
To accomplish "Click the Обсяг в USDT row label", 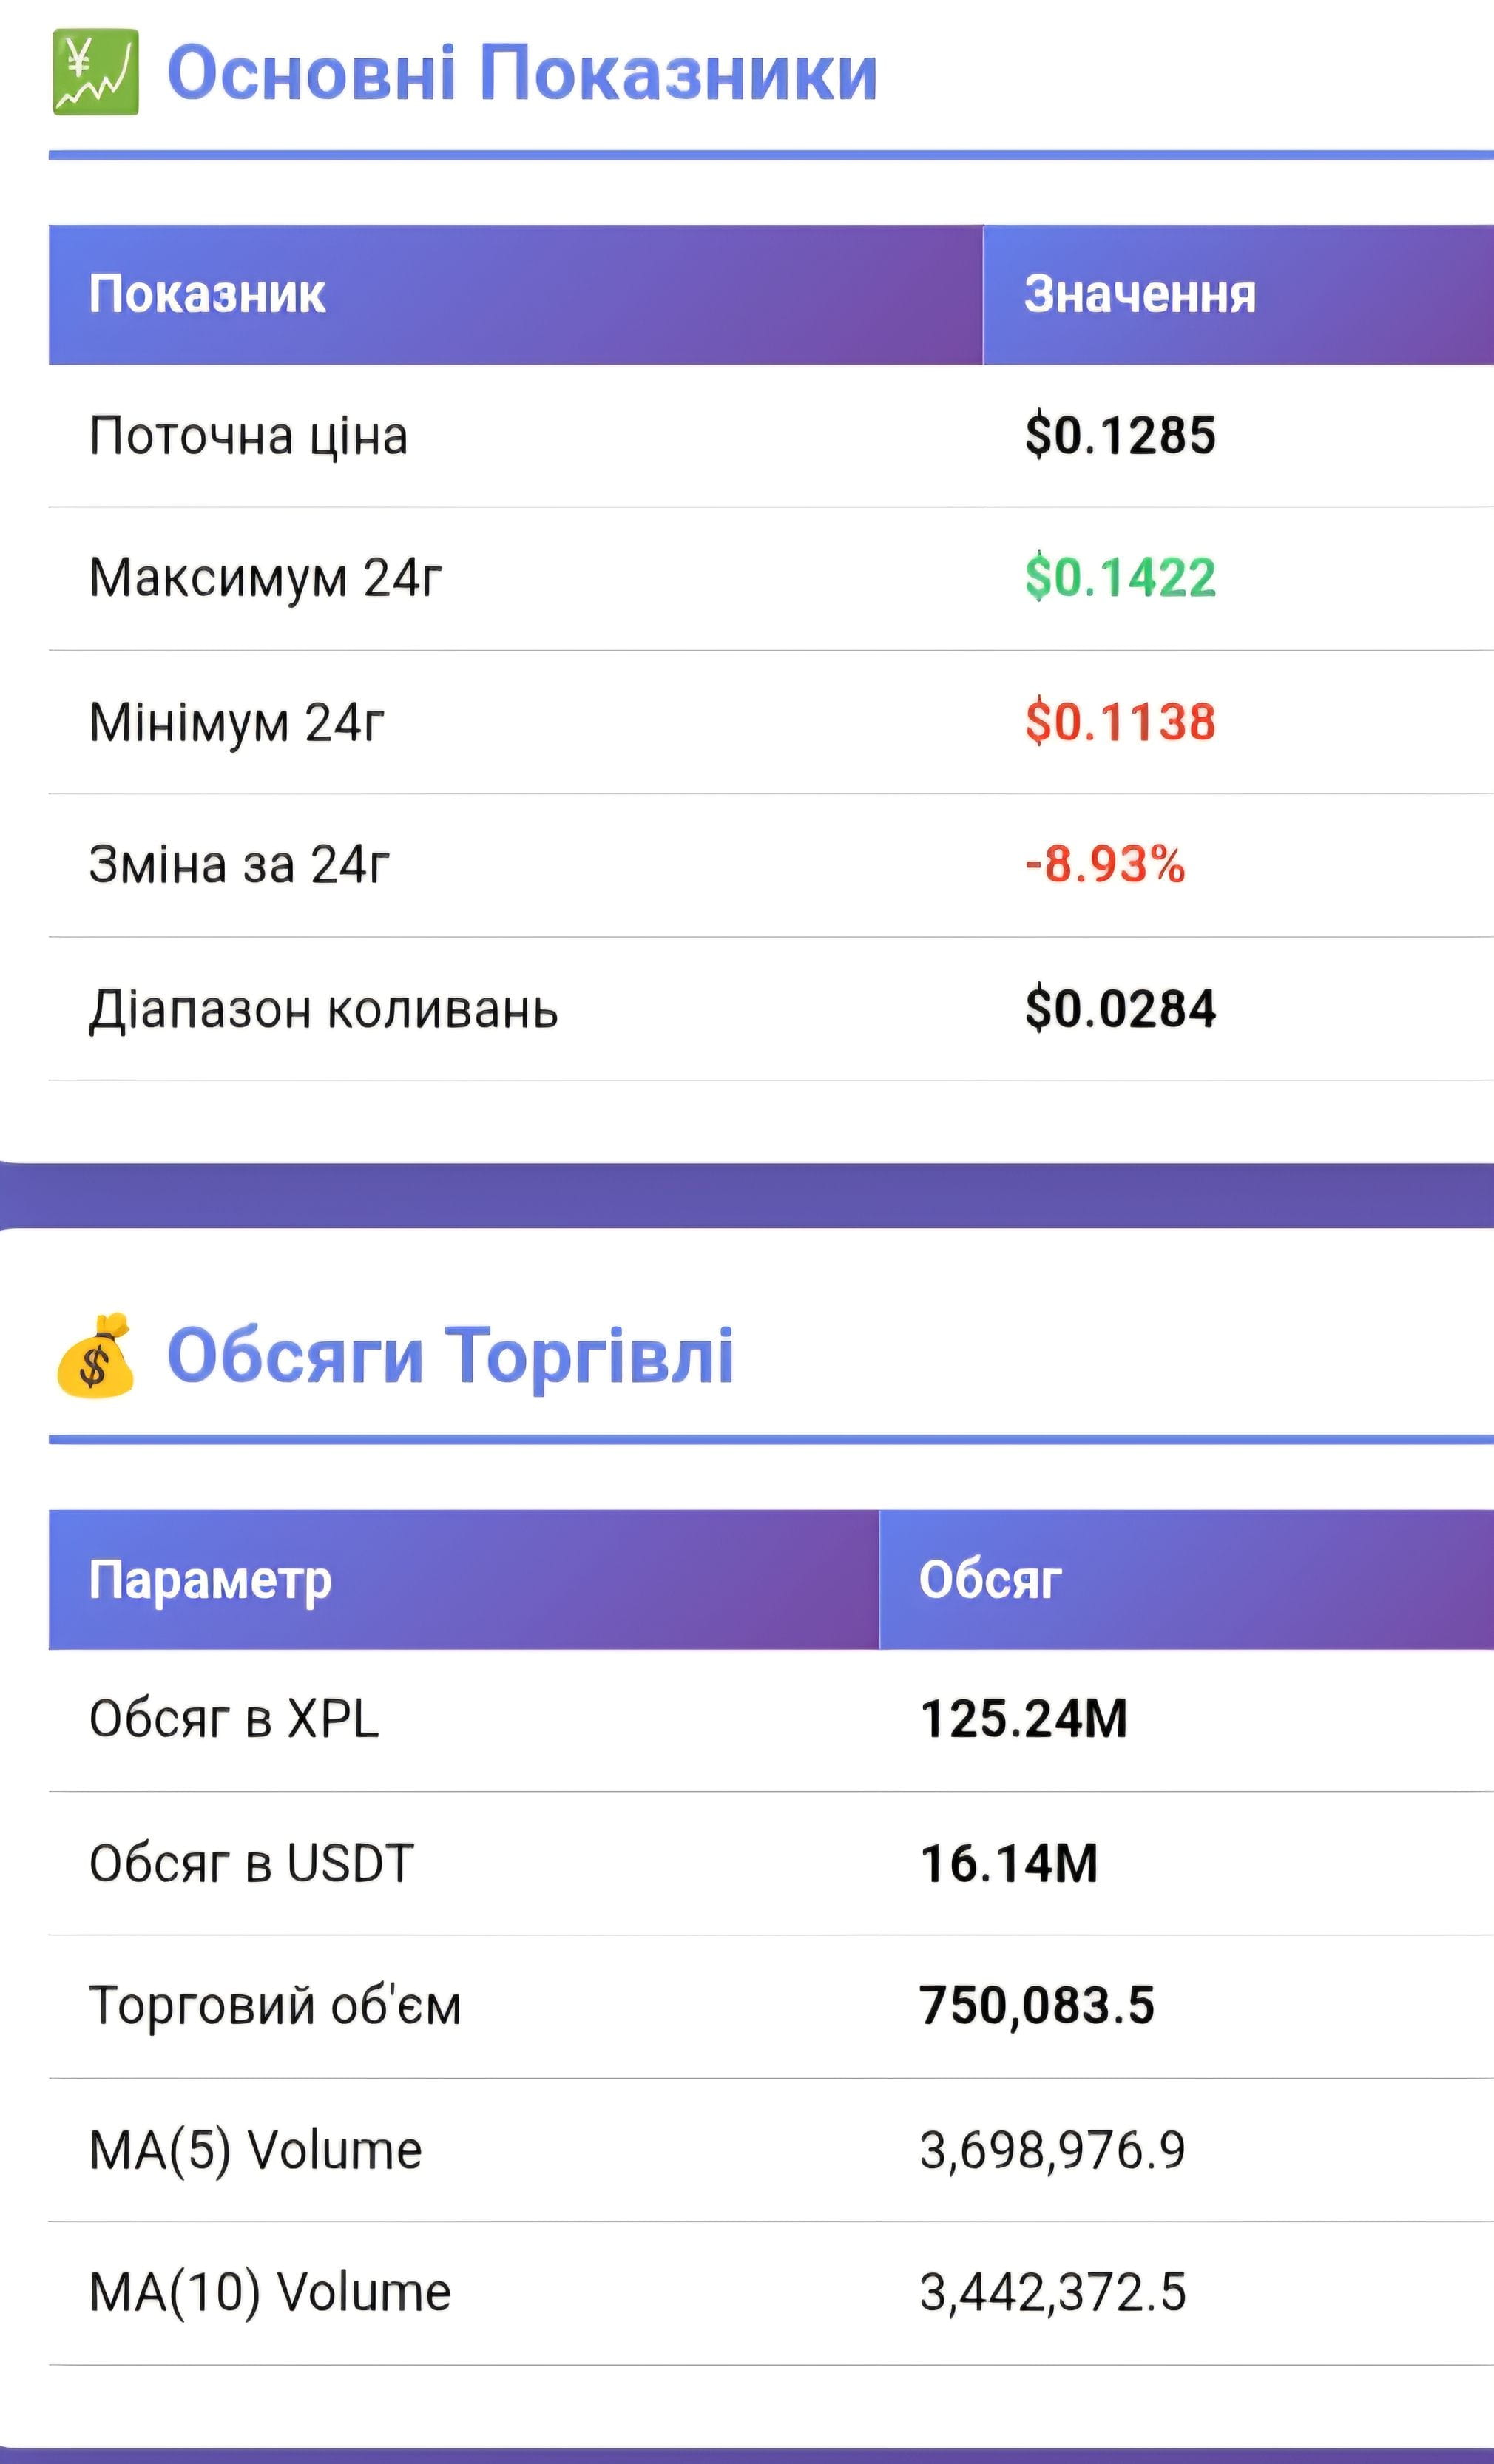I will tap(251, 1864).
